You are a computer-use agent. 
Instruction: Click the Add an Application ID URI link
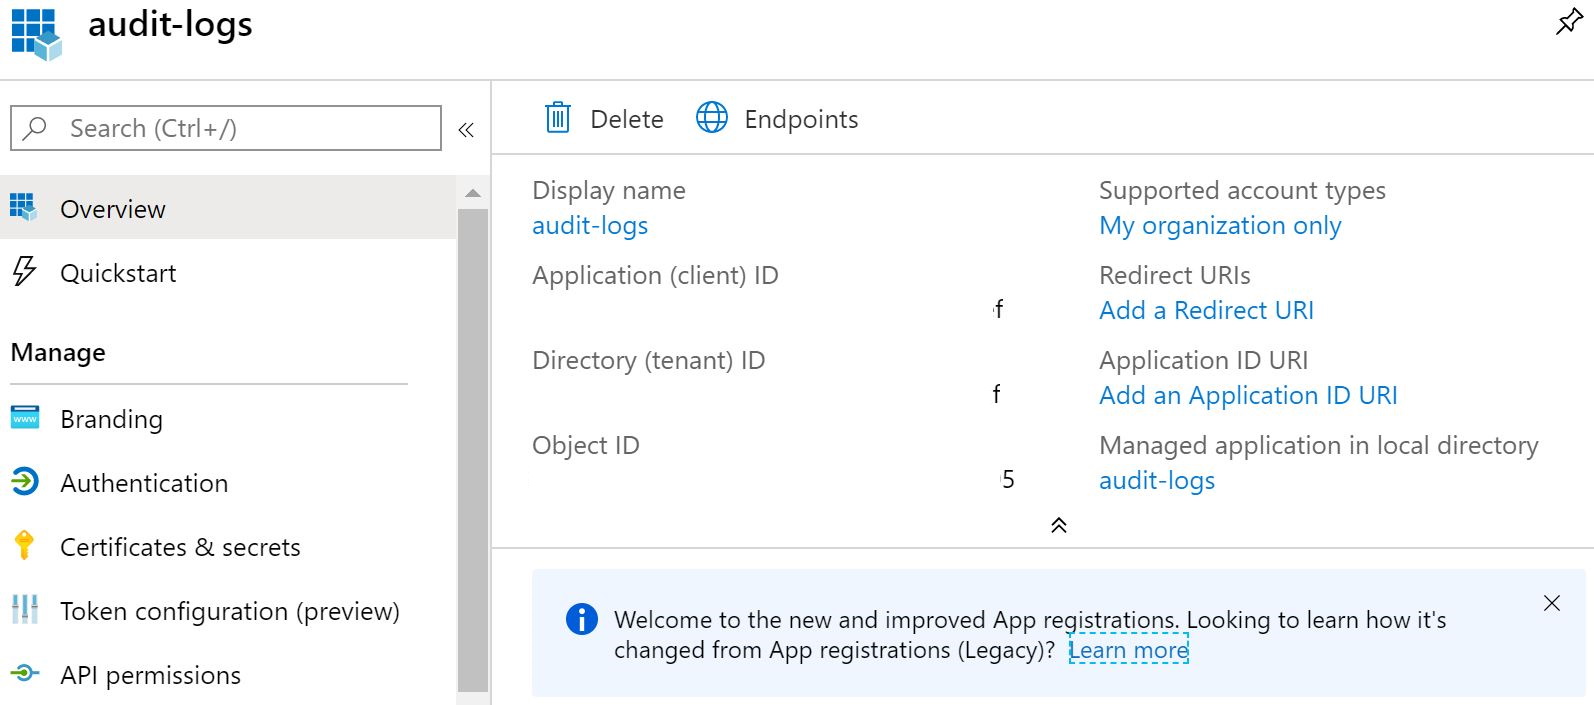[1248, 395]
